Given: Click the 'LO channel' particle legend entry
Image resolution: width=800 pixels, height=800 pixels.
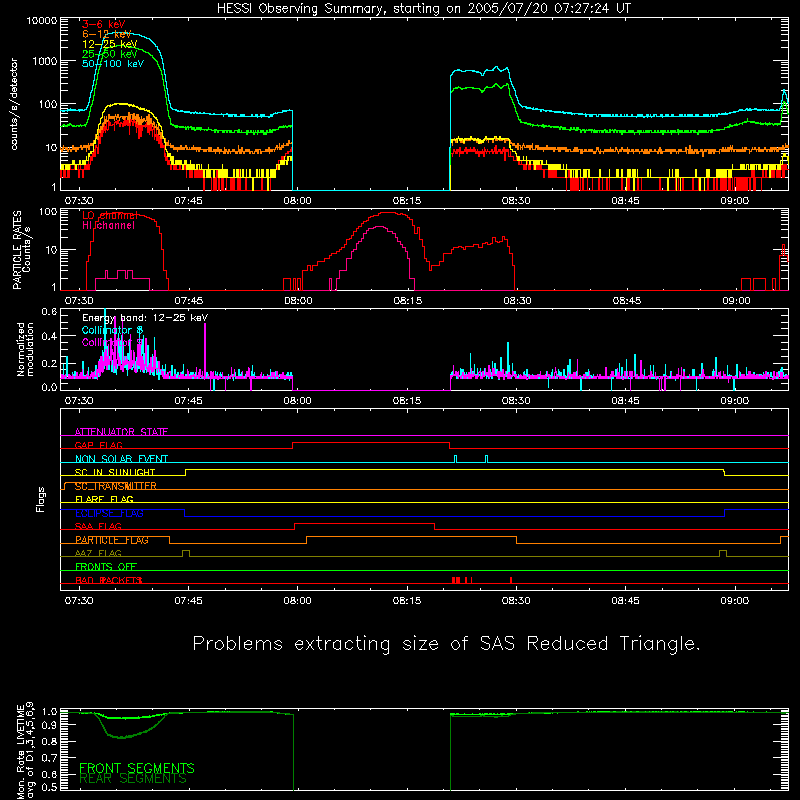Looking at the screenshot, I should (x=109, y=215).
